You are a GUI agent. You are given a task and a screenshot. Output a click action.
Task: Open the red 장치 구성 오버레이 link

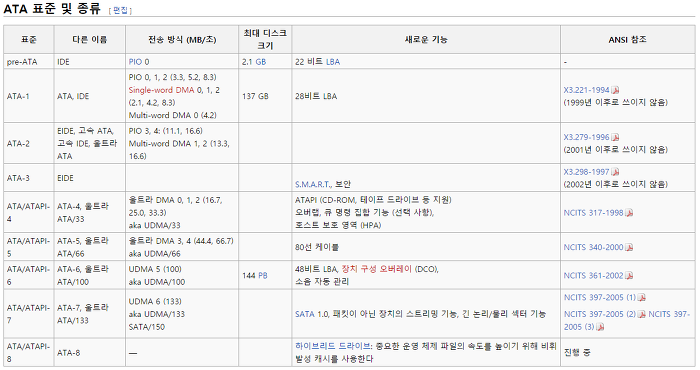[377, 269]
